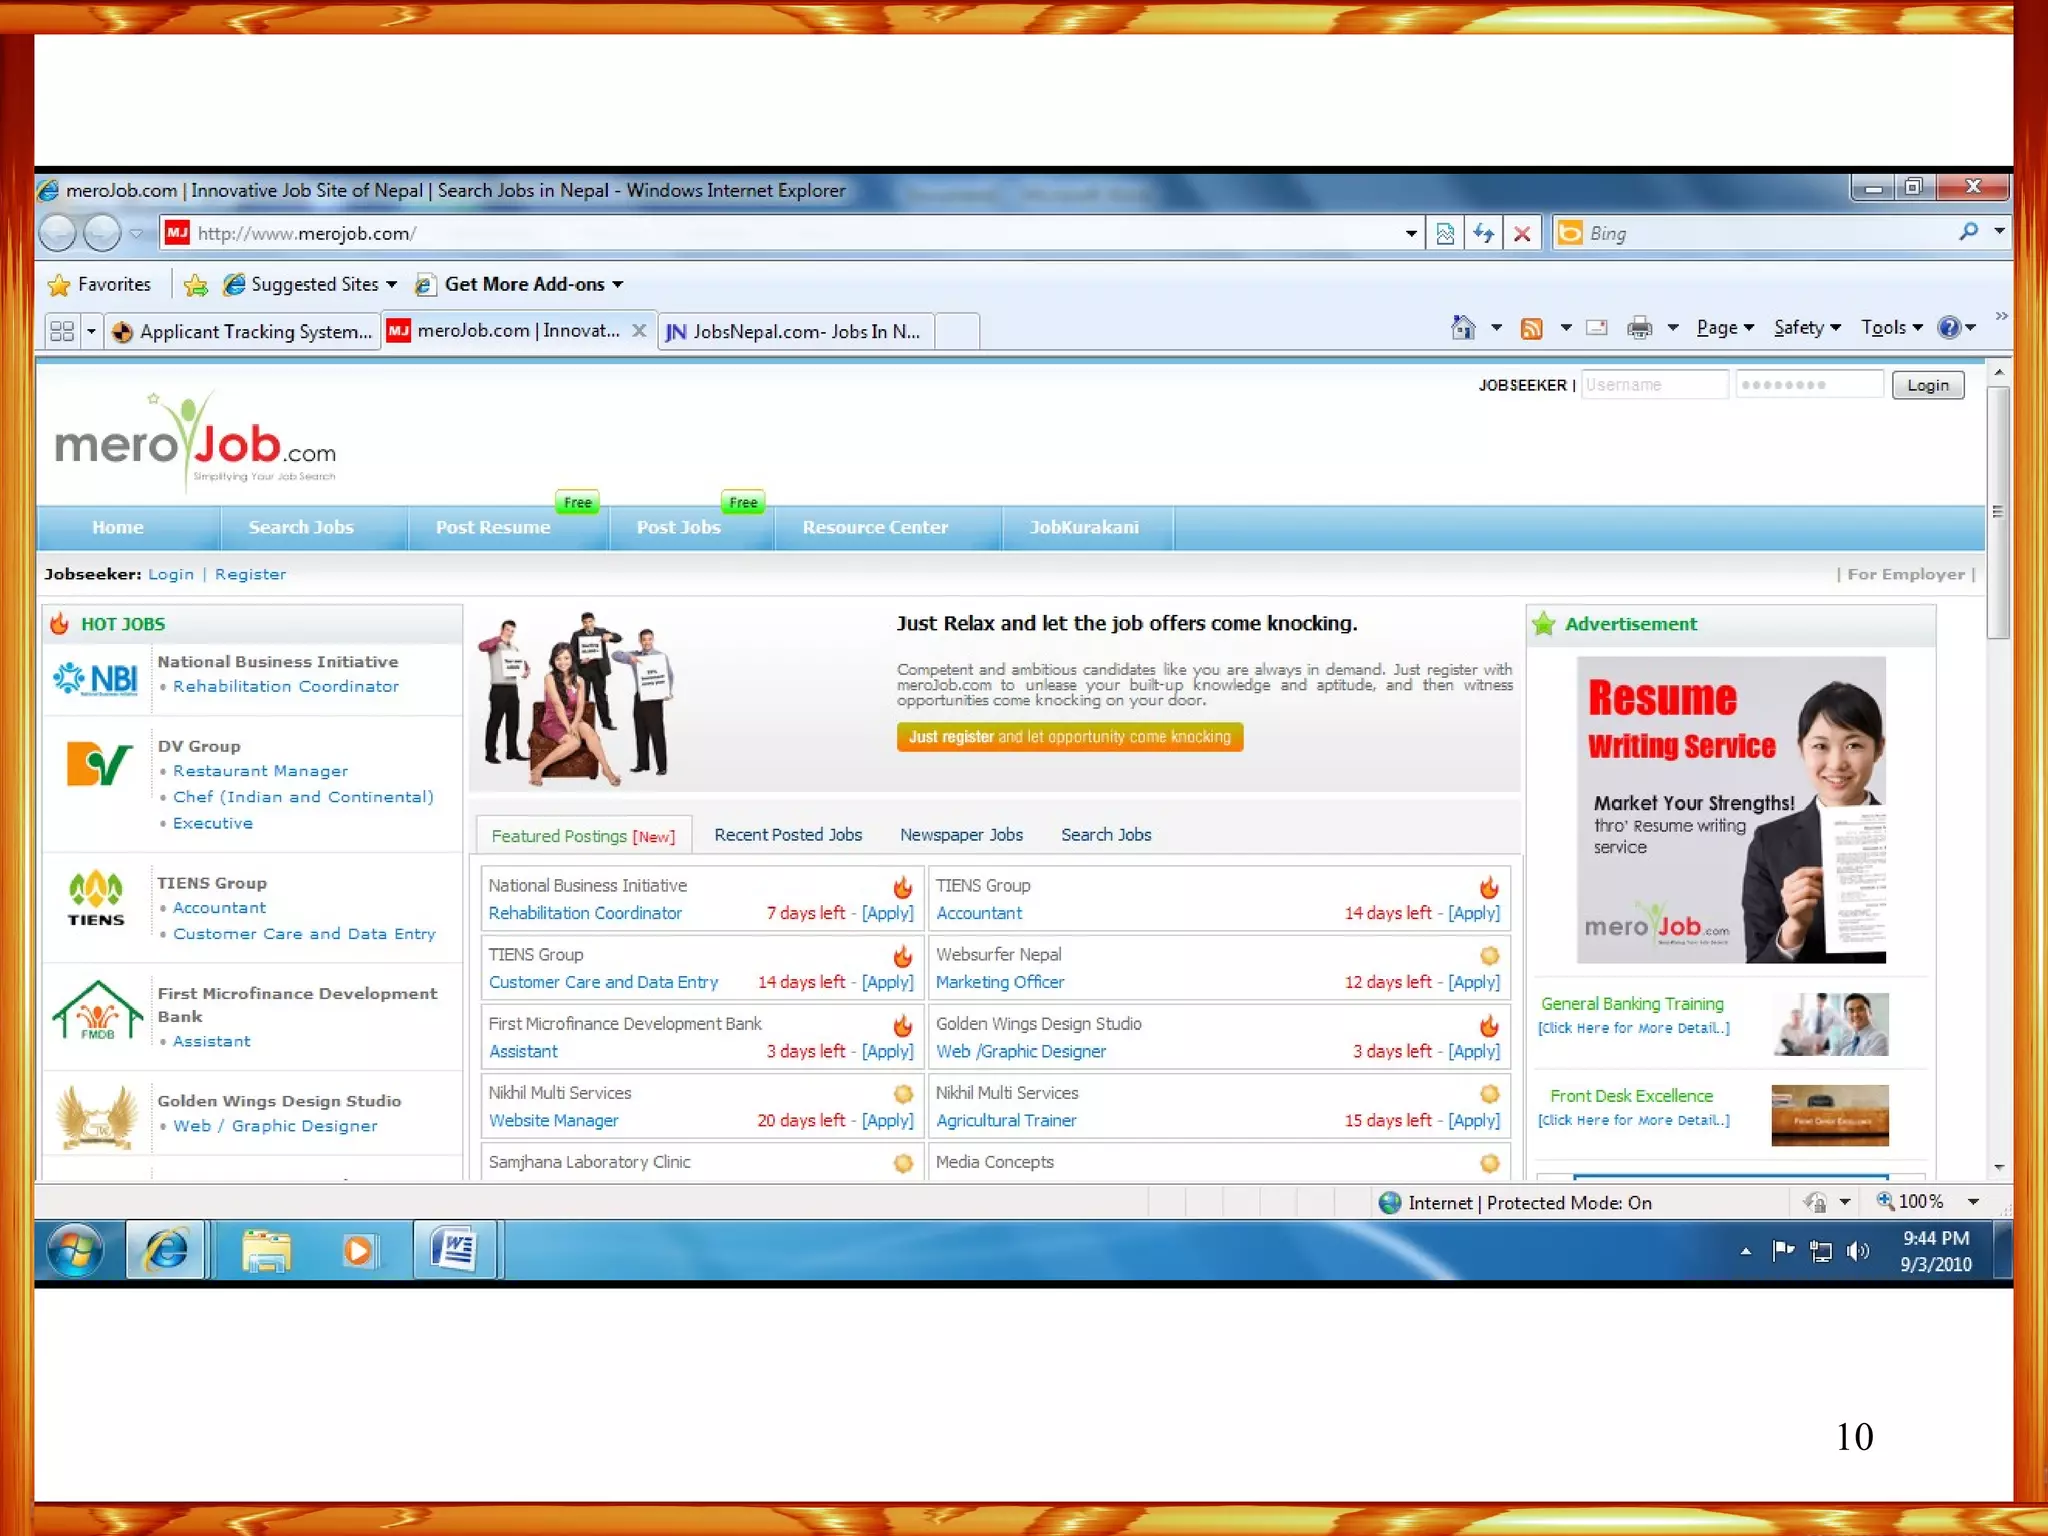This screenshot has width=2048, height=1536.
Task: Click the Stop loading red X icon
Action: point(1522,234)
